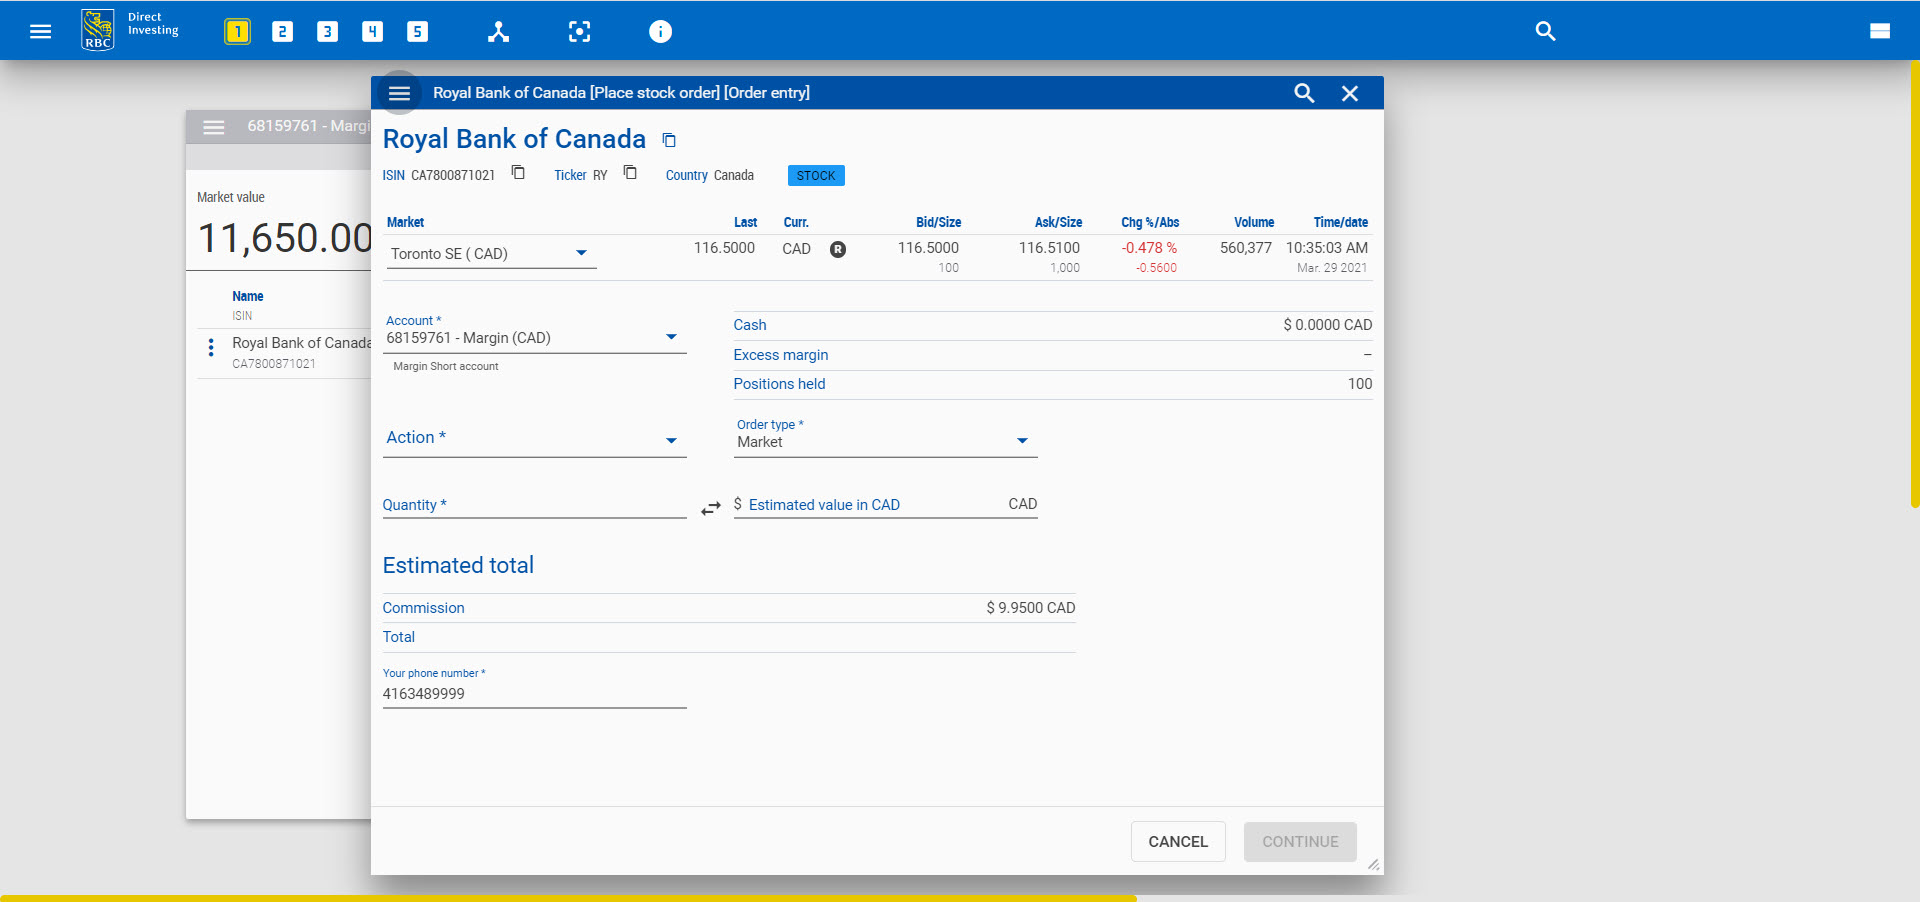Switch to workspace tab 2 in the toolbar
This screenshot has width=1920, height=902.
[282, 31]
